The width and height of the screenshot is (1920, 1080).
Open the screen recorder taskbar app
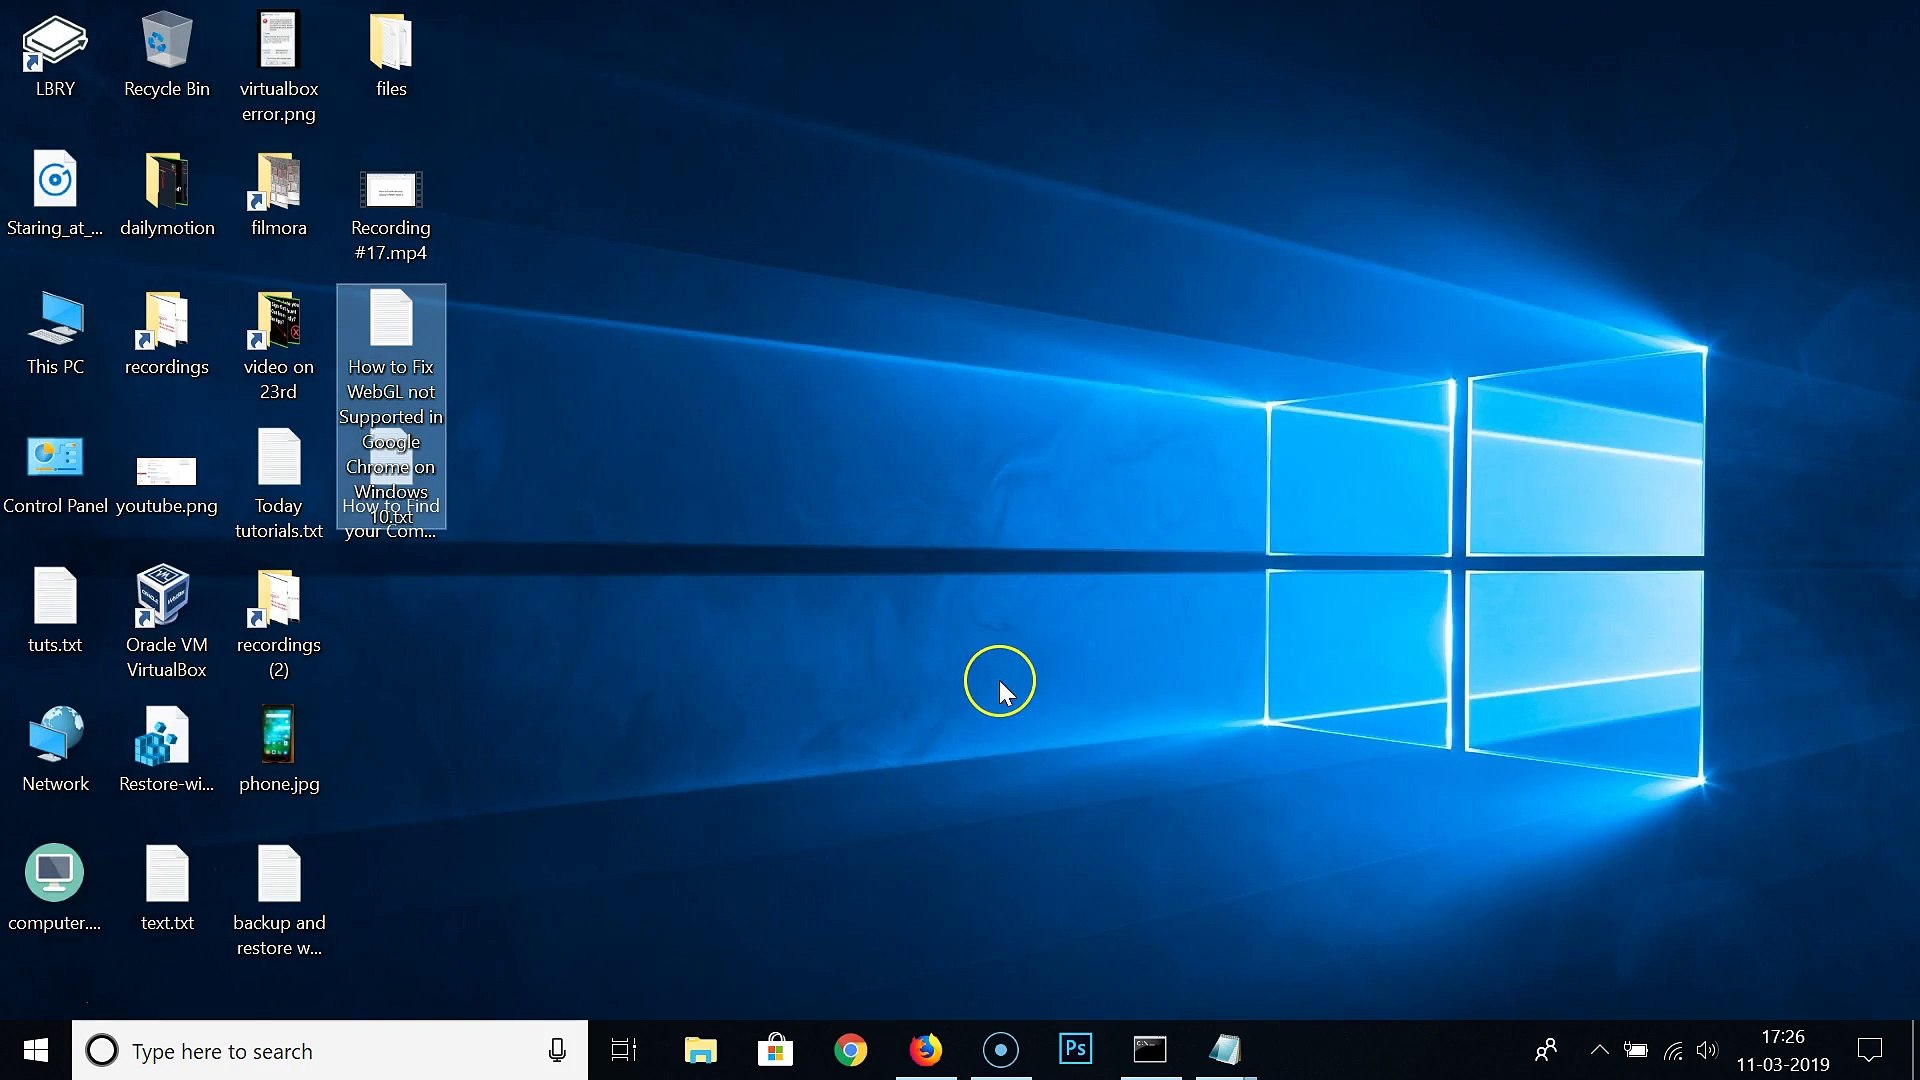[x=1001, y=1050]
